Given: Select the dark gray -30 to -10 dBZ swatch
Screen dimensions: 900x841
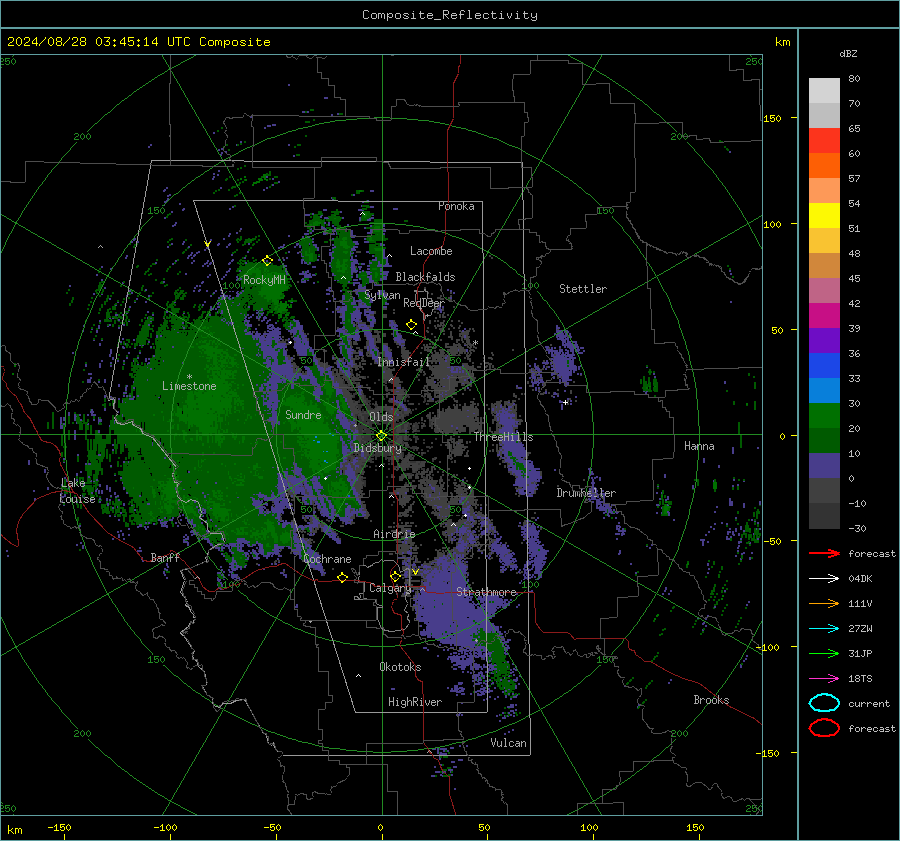Looking at the screenshot, I should pos(824,516).
